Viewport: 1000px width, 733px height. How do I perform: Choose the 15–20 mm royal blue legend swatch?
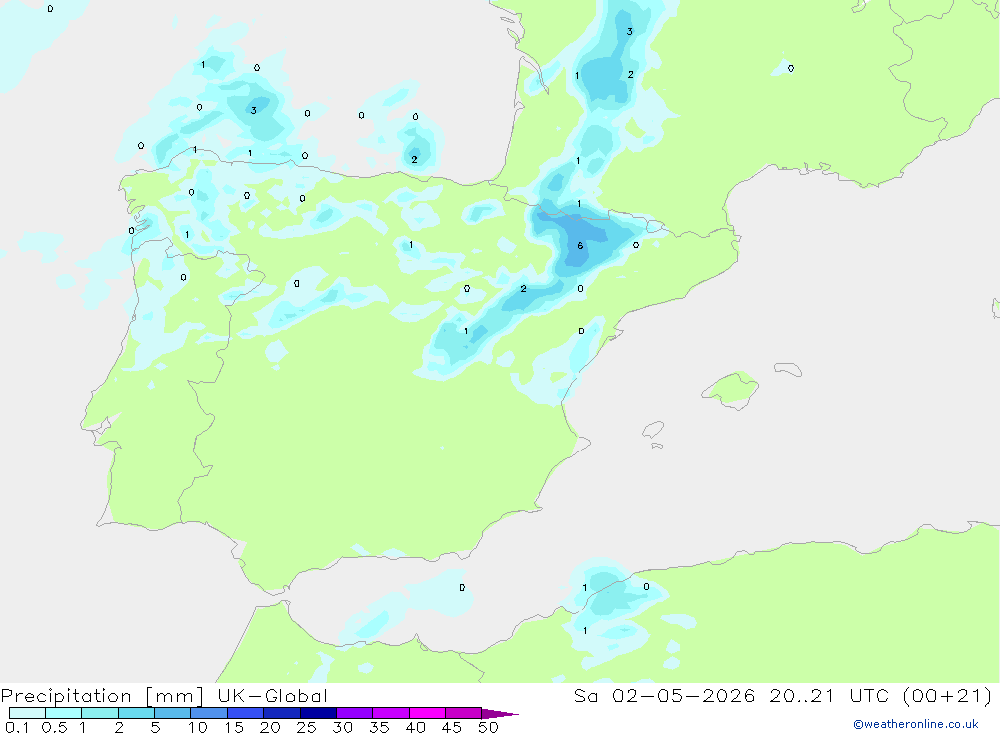(x=246, y=713)
